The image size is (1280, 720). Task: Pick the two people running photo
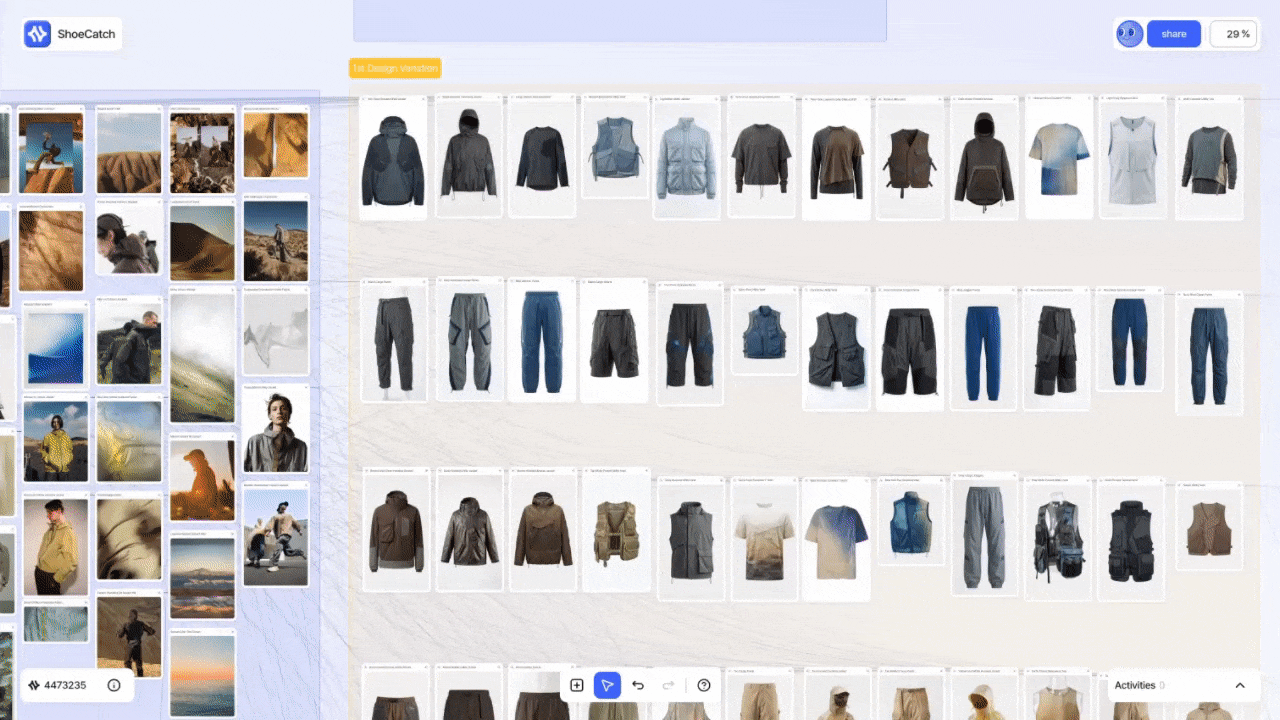coord(276,535)
